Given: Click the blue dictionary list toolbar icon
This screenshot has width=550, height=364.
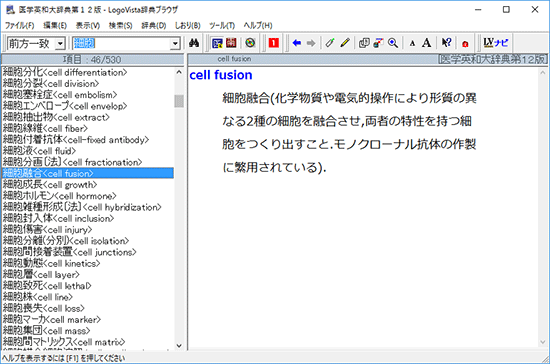Looking at the screenshot, I should [217, 43].
